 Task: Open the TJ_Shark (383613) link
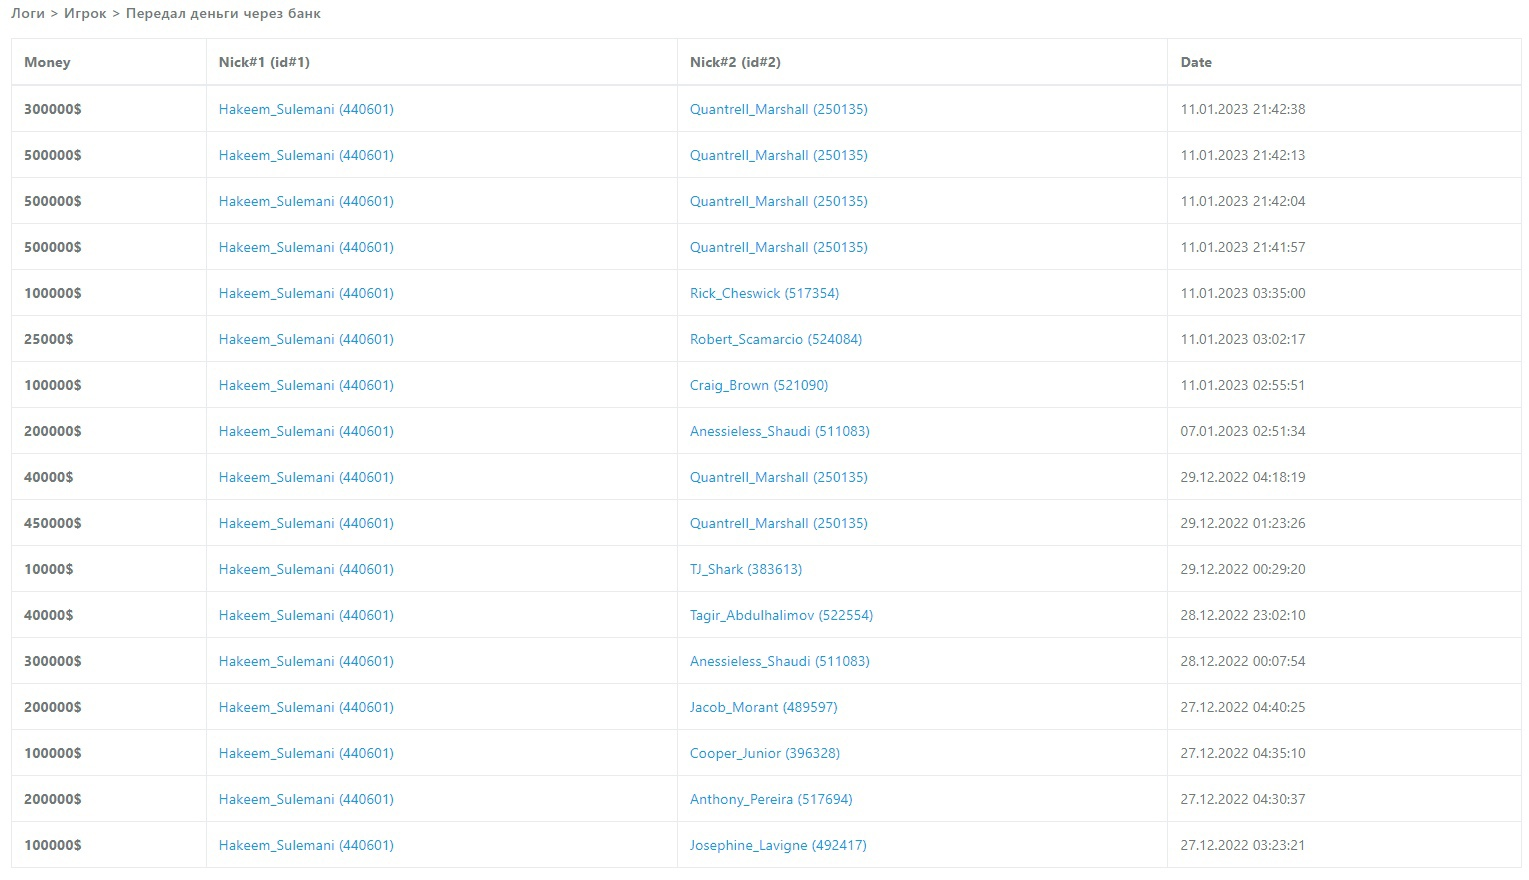click(x=745, y=569)
